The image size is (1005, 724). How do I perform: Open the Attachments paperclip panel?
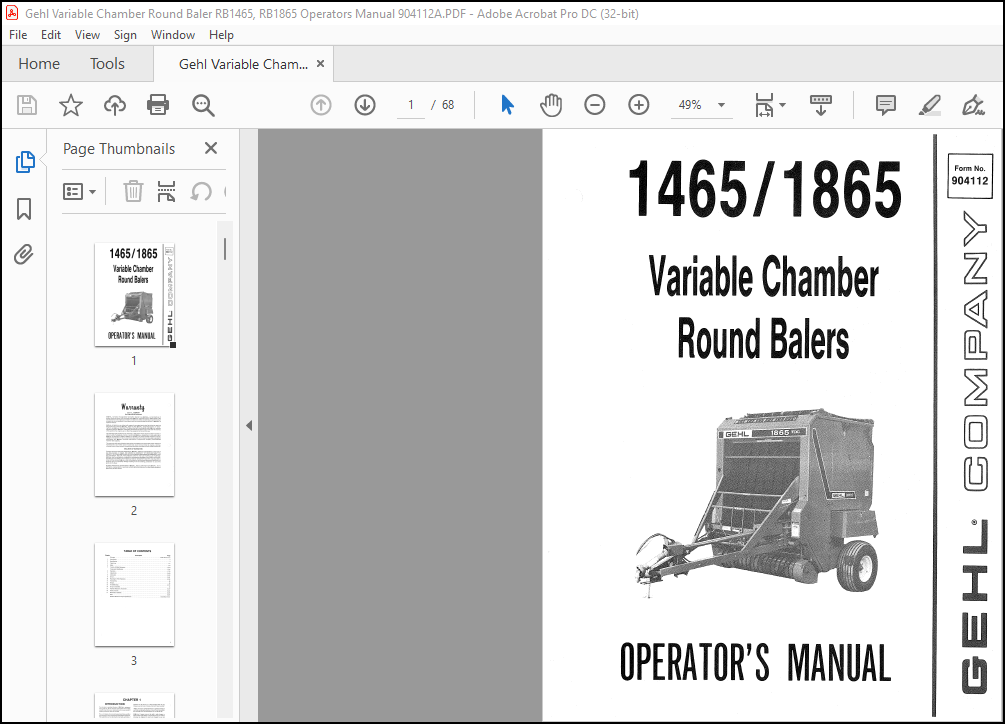24,254
